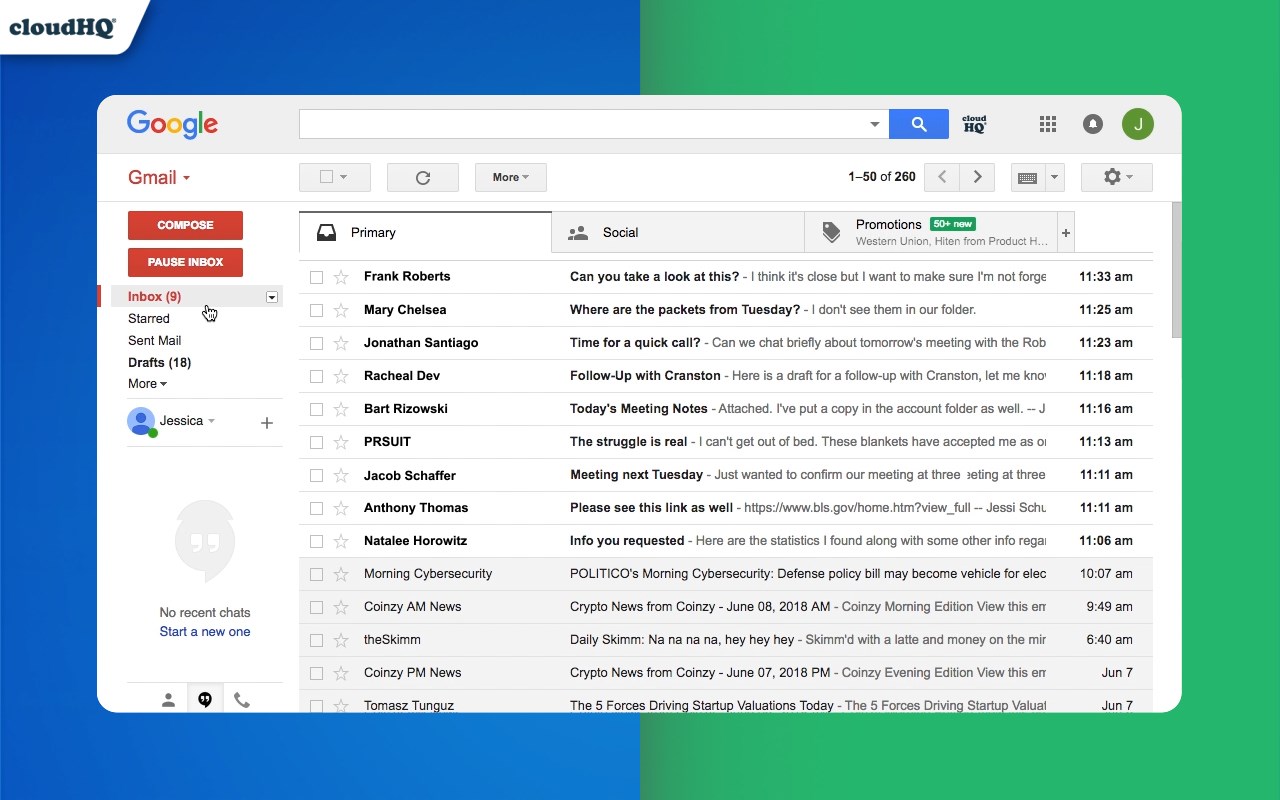Tick the Jonathan Santiago email checkbox
The height and width of the screenshot is (800, 1280).
pyautogui.click(x=316, y=343)
